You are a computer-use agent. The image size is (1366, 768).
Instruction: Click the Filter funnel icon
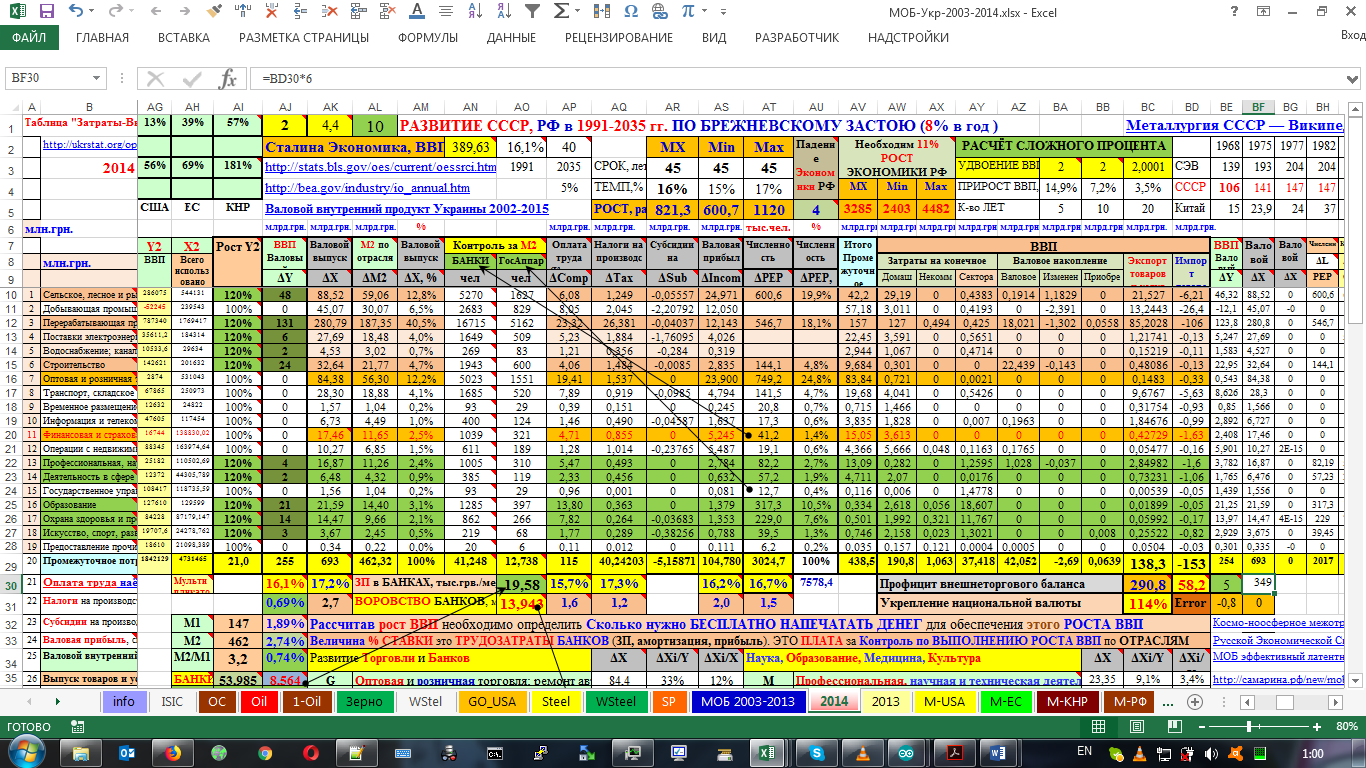[534, 12]
